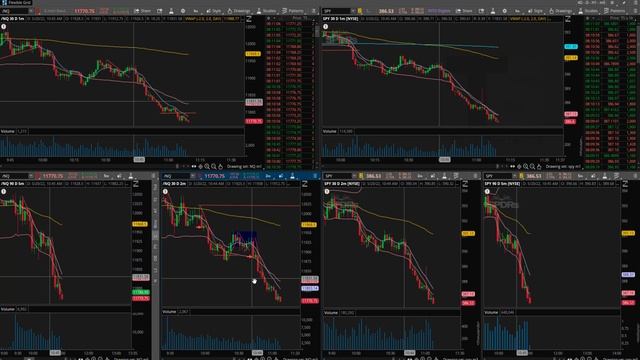640x360 pixels.
Task: Open chart settings gear on top-left /NQ chart
Action: [x=183, y=11]
